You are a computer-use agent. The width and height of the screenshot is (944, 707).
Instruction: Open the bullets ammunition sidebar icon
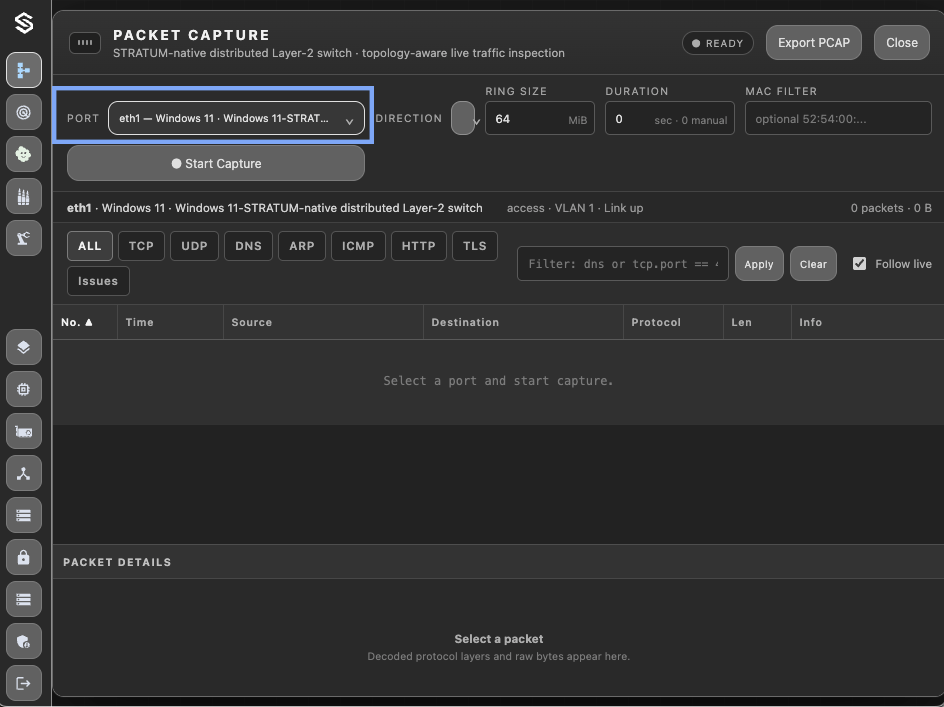tap(24, 196)
